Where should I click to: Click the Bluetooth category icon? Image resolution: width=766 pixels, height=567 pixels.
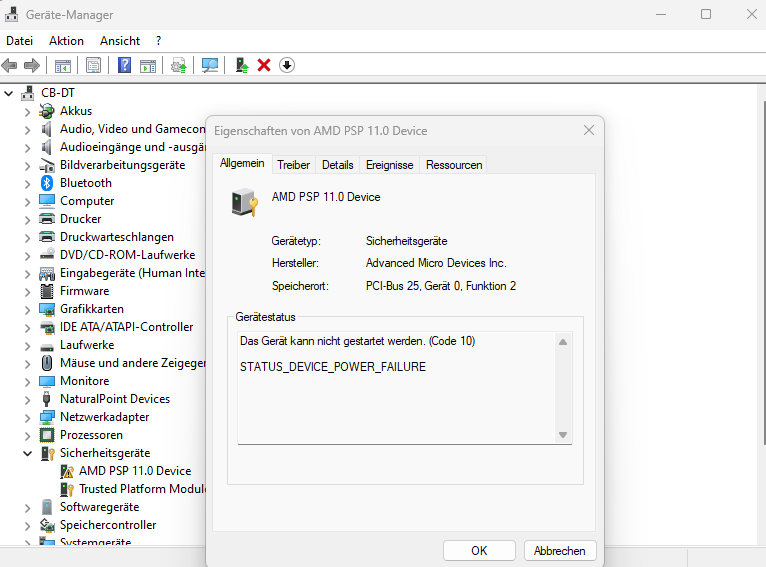point(47,183)
